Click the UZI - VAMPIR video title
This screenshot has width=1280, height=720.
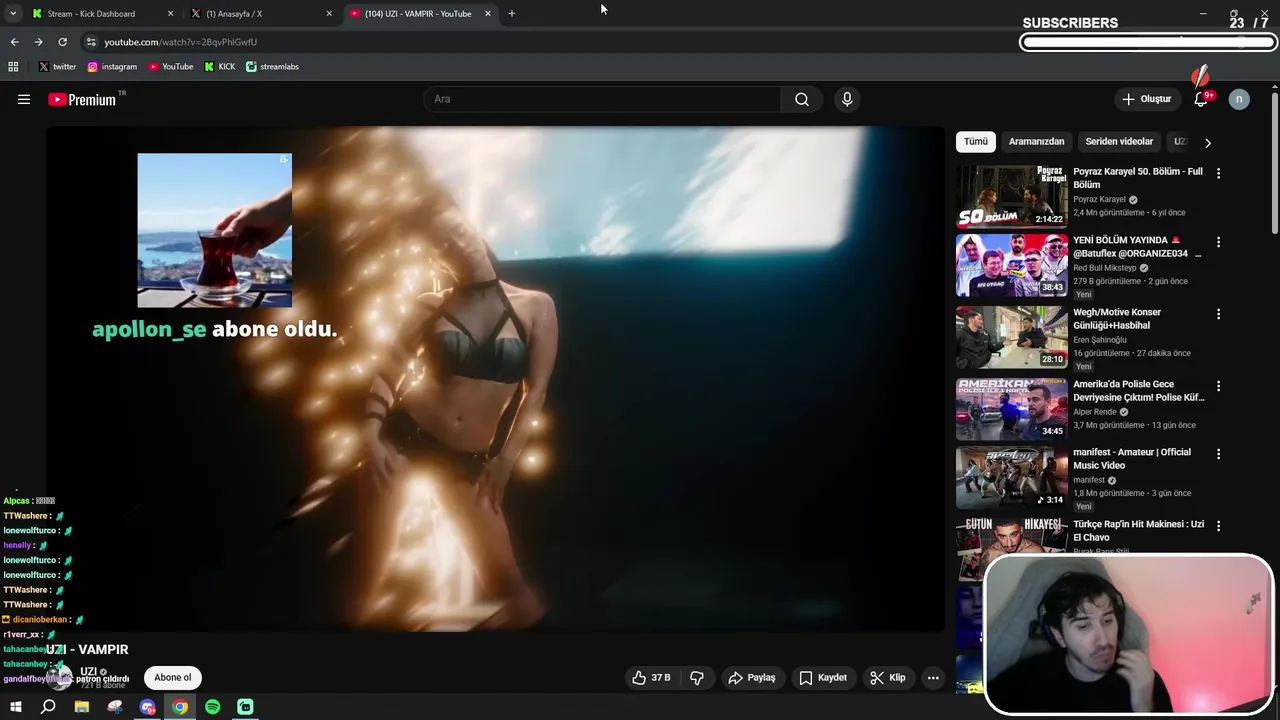coord(87,650)
